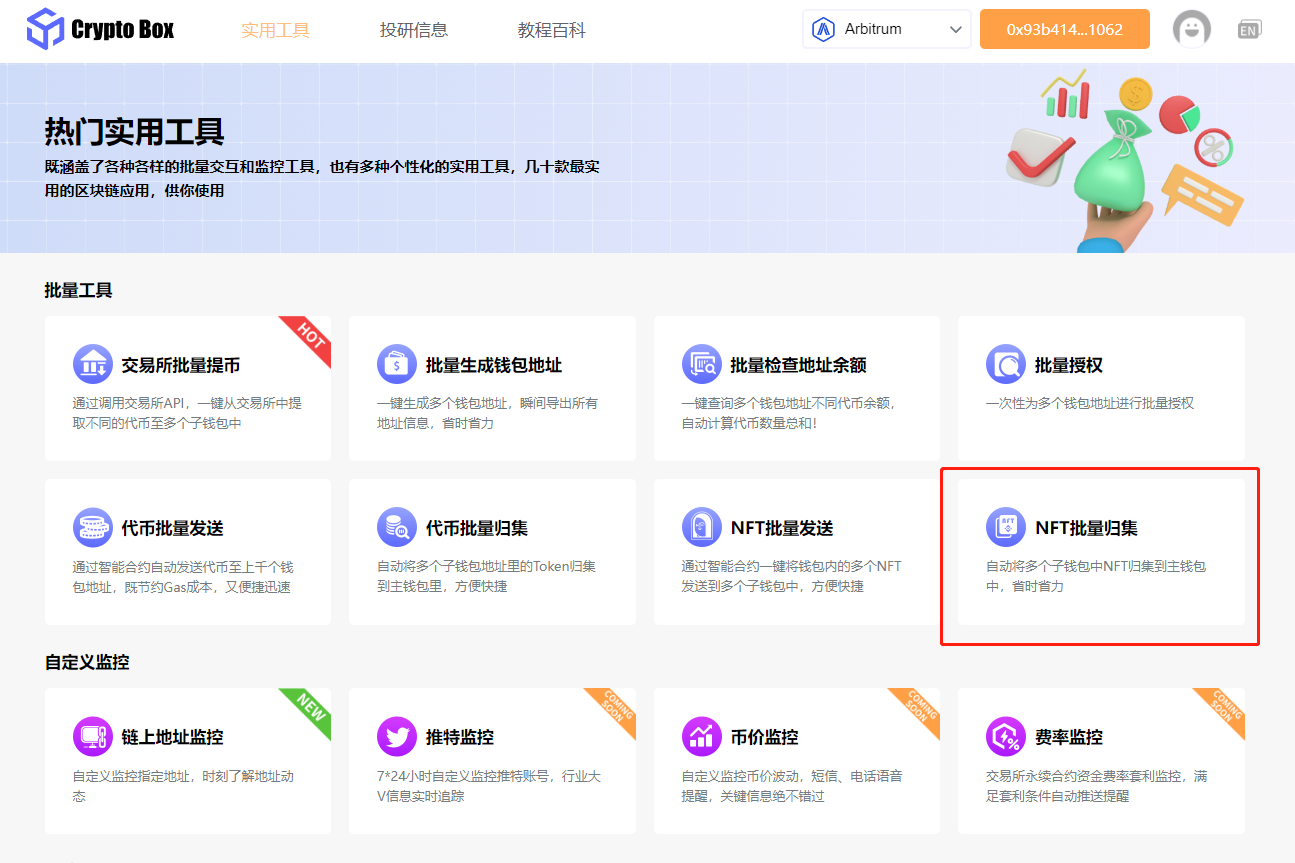Open the user avatar profile icon
The width and height of the screenshot is (1295, 863).
coord(1192,29)
